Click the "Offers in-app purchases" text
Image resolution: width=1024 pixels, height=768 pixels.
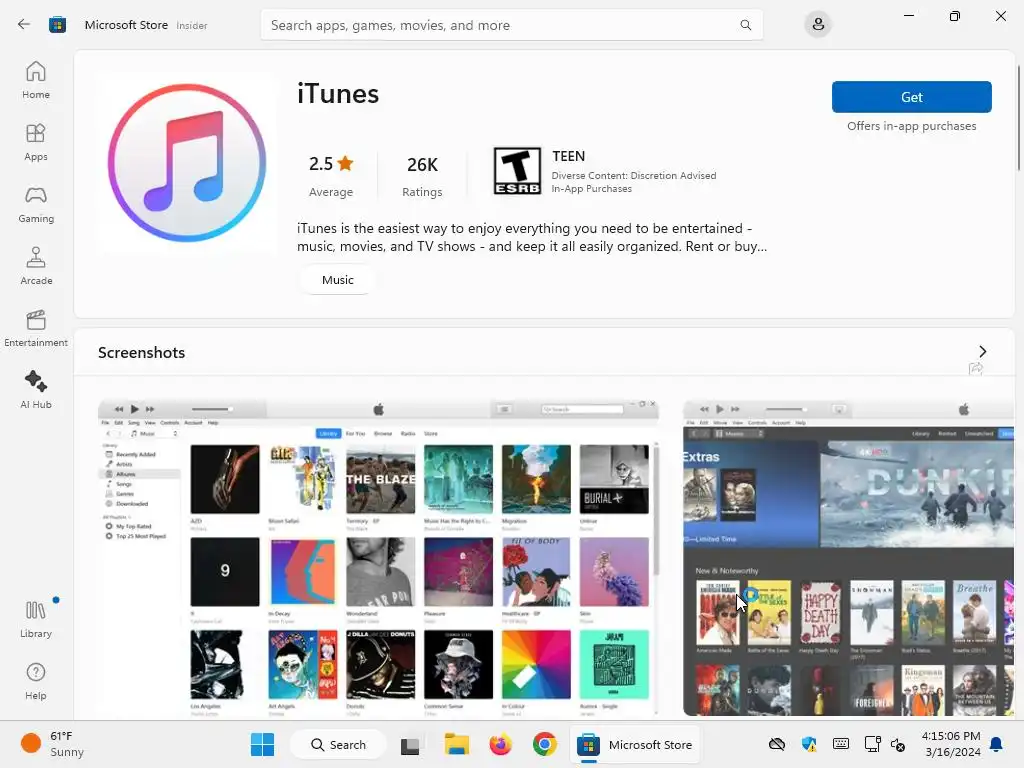pyautogui.click(x=912, y=126)
